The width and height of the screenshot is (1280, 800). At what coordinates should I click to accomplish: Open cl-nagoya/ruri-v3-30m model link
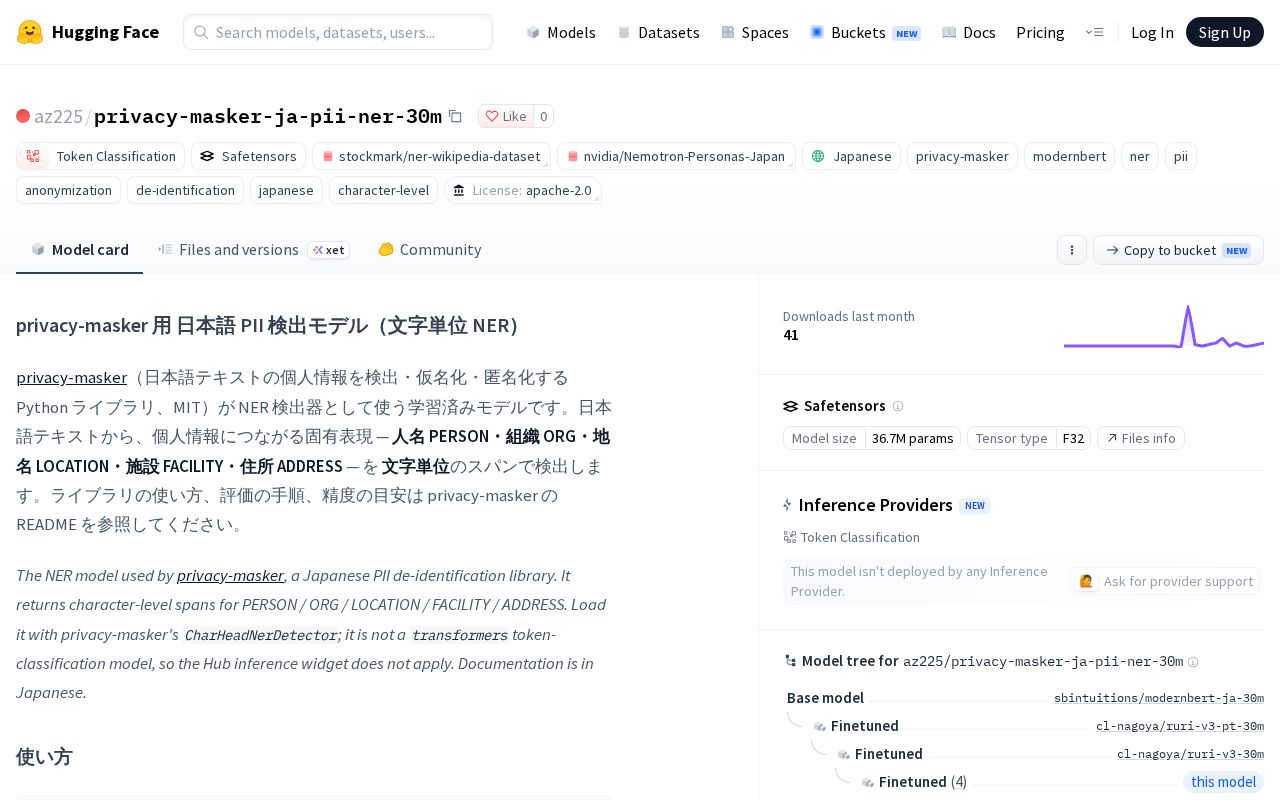(x=1190, y=754)
